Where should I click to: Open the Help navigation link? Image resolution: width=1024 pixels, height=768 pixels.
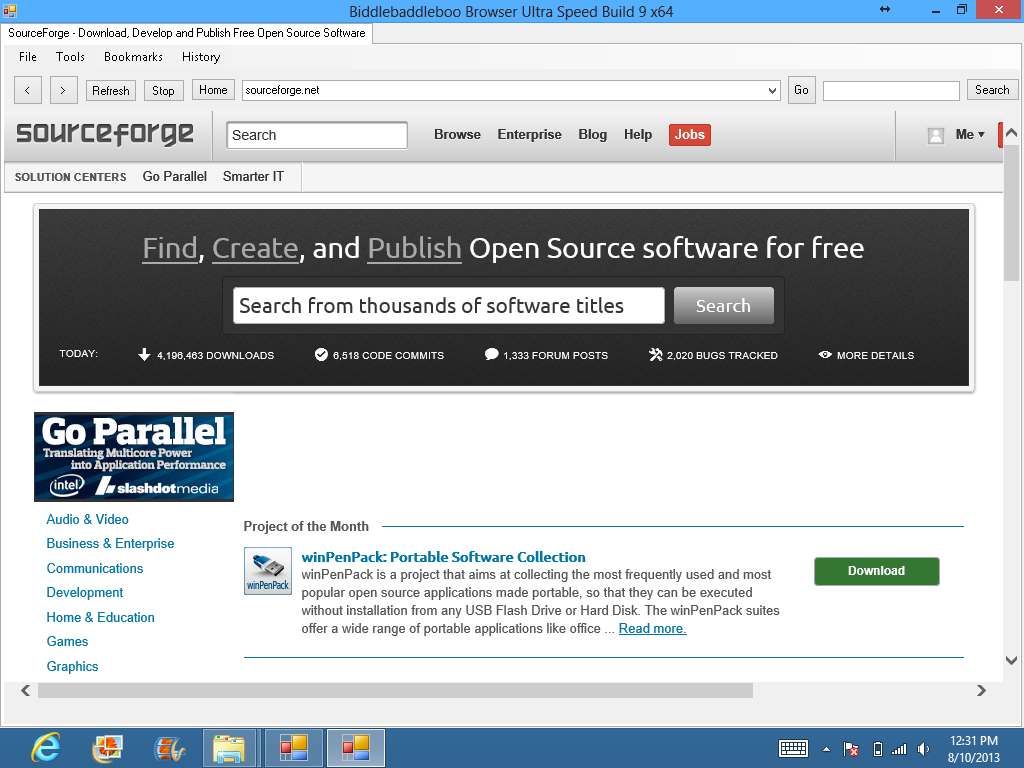point(638,135)
